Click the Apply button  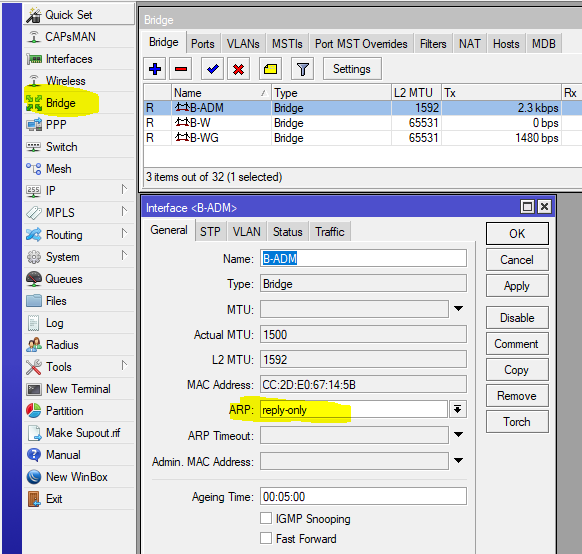point(517,286)
